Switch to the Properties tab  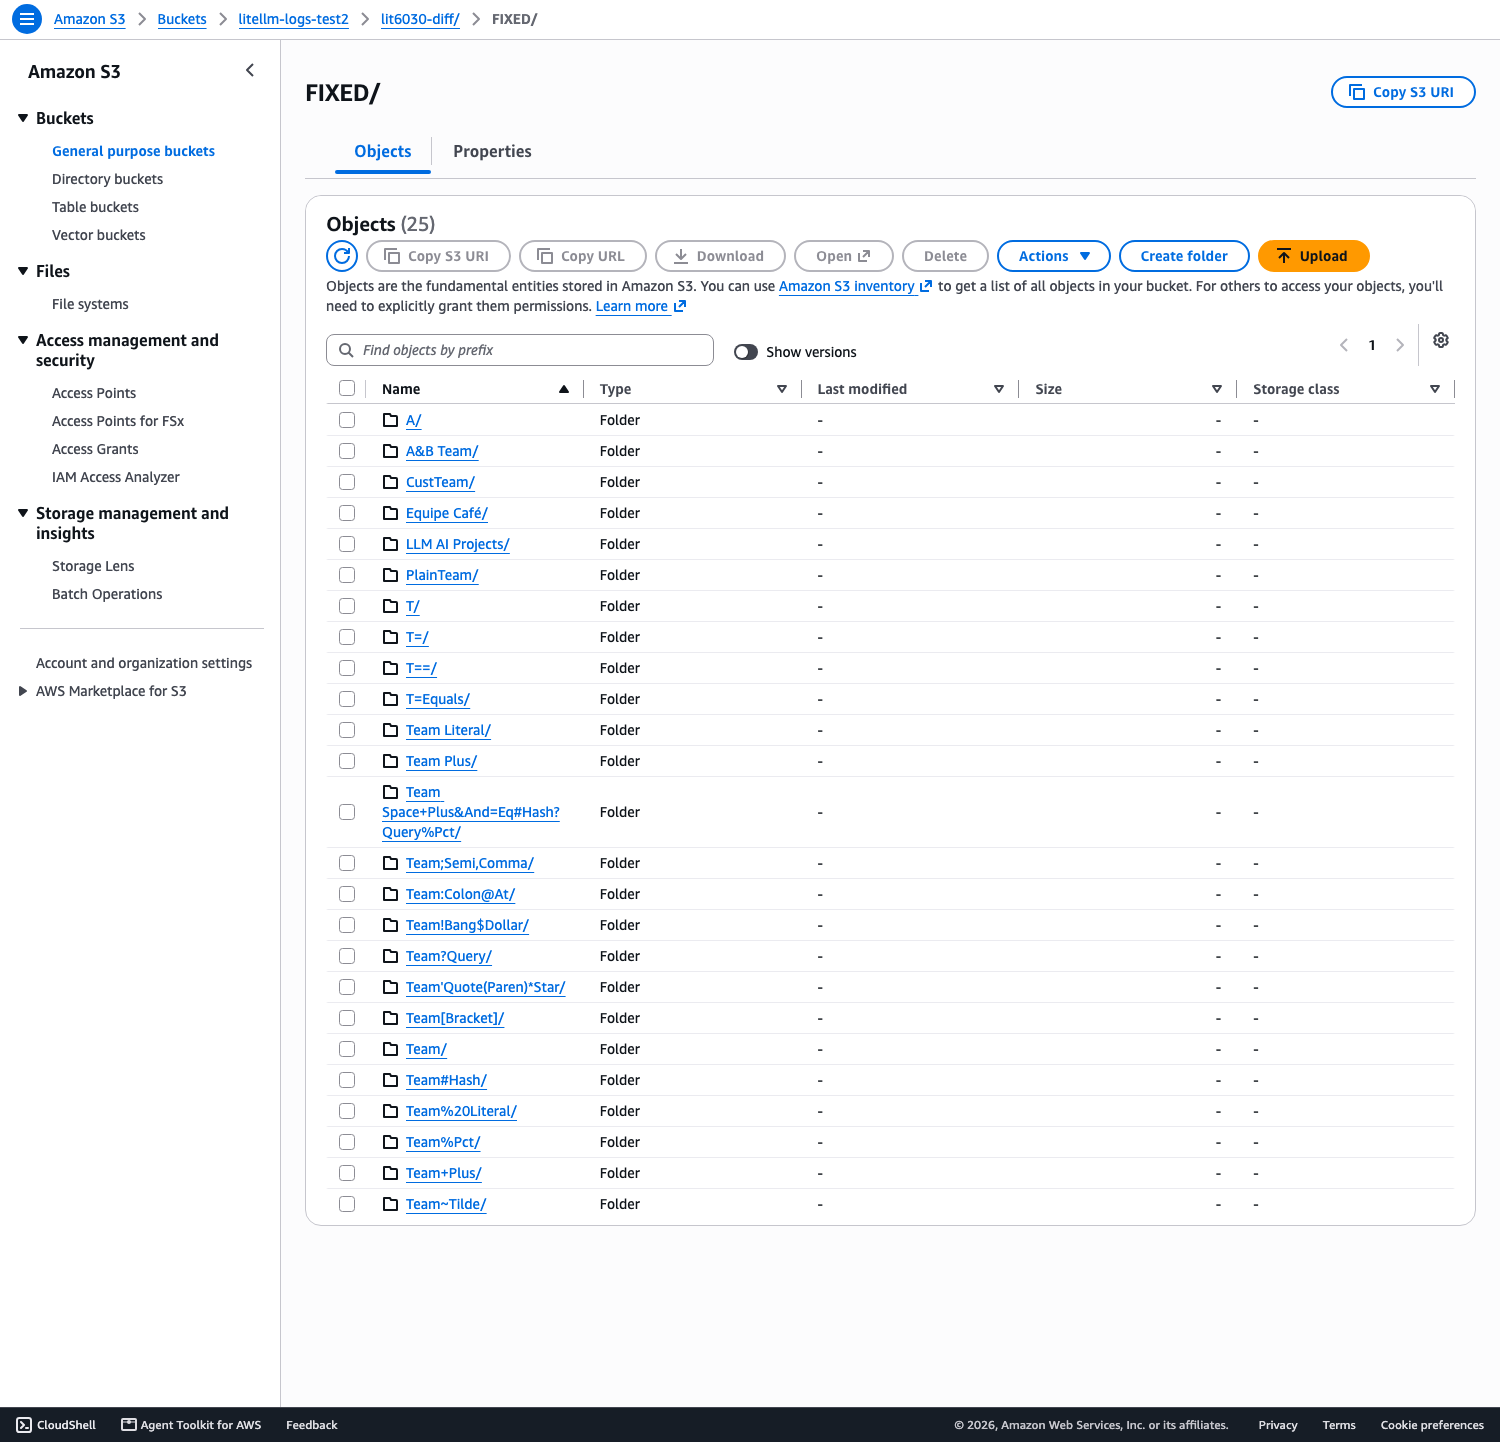click(x=492, y=151)
